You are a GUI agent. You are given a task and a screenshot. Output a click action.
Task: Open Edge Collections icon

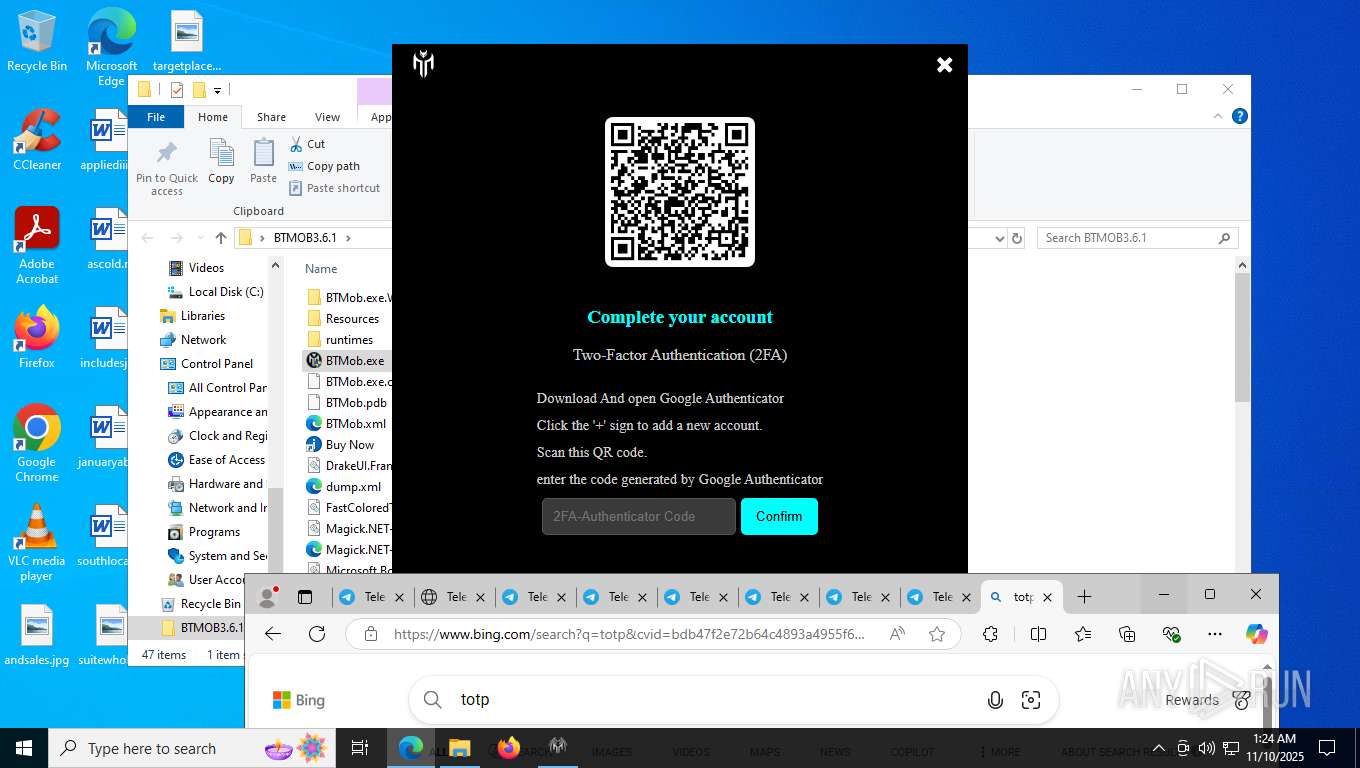[x=1127, y=634]
